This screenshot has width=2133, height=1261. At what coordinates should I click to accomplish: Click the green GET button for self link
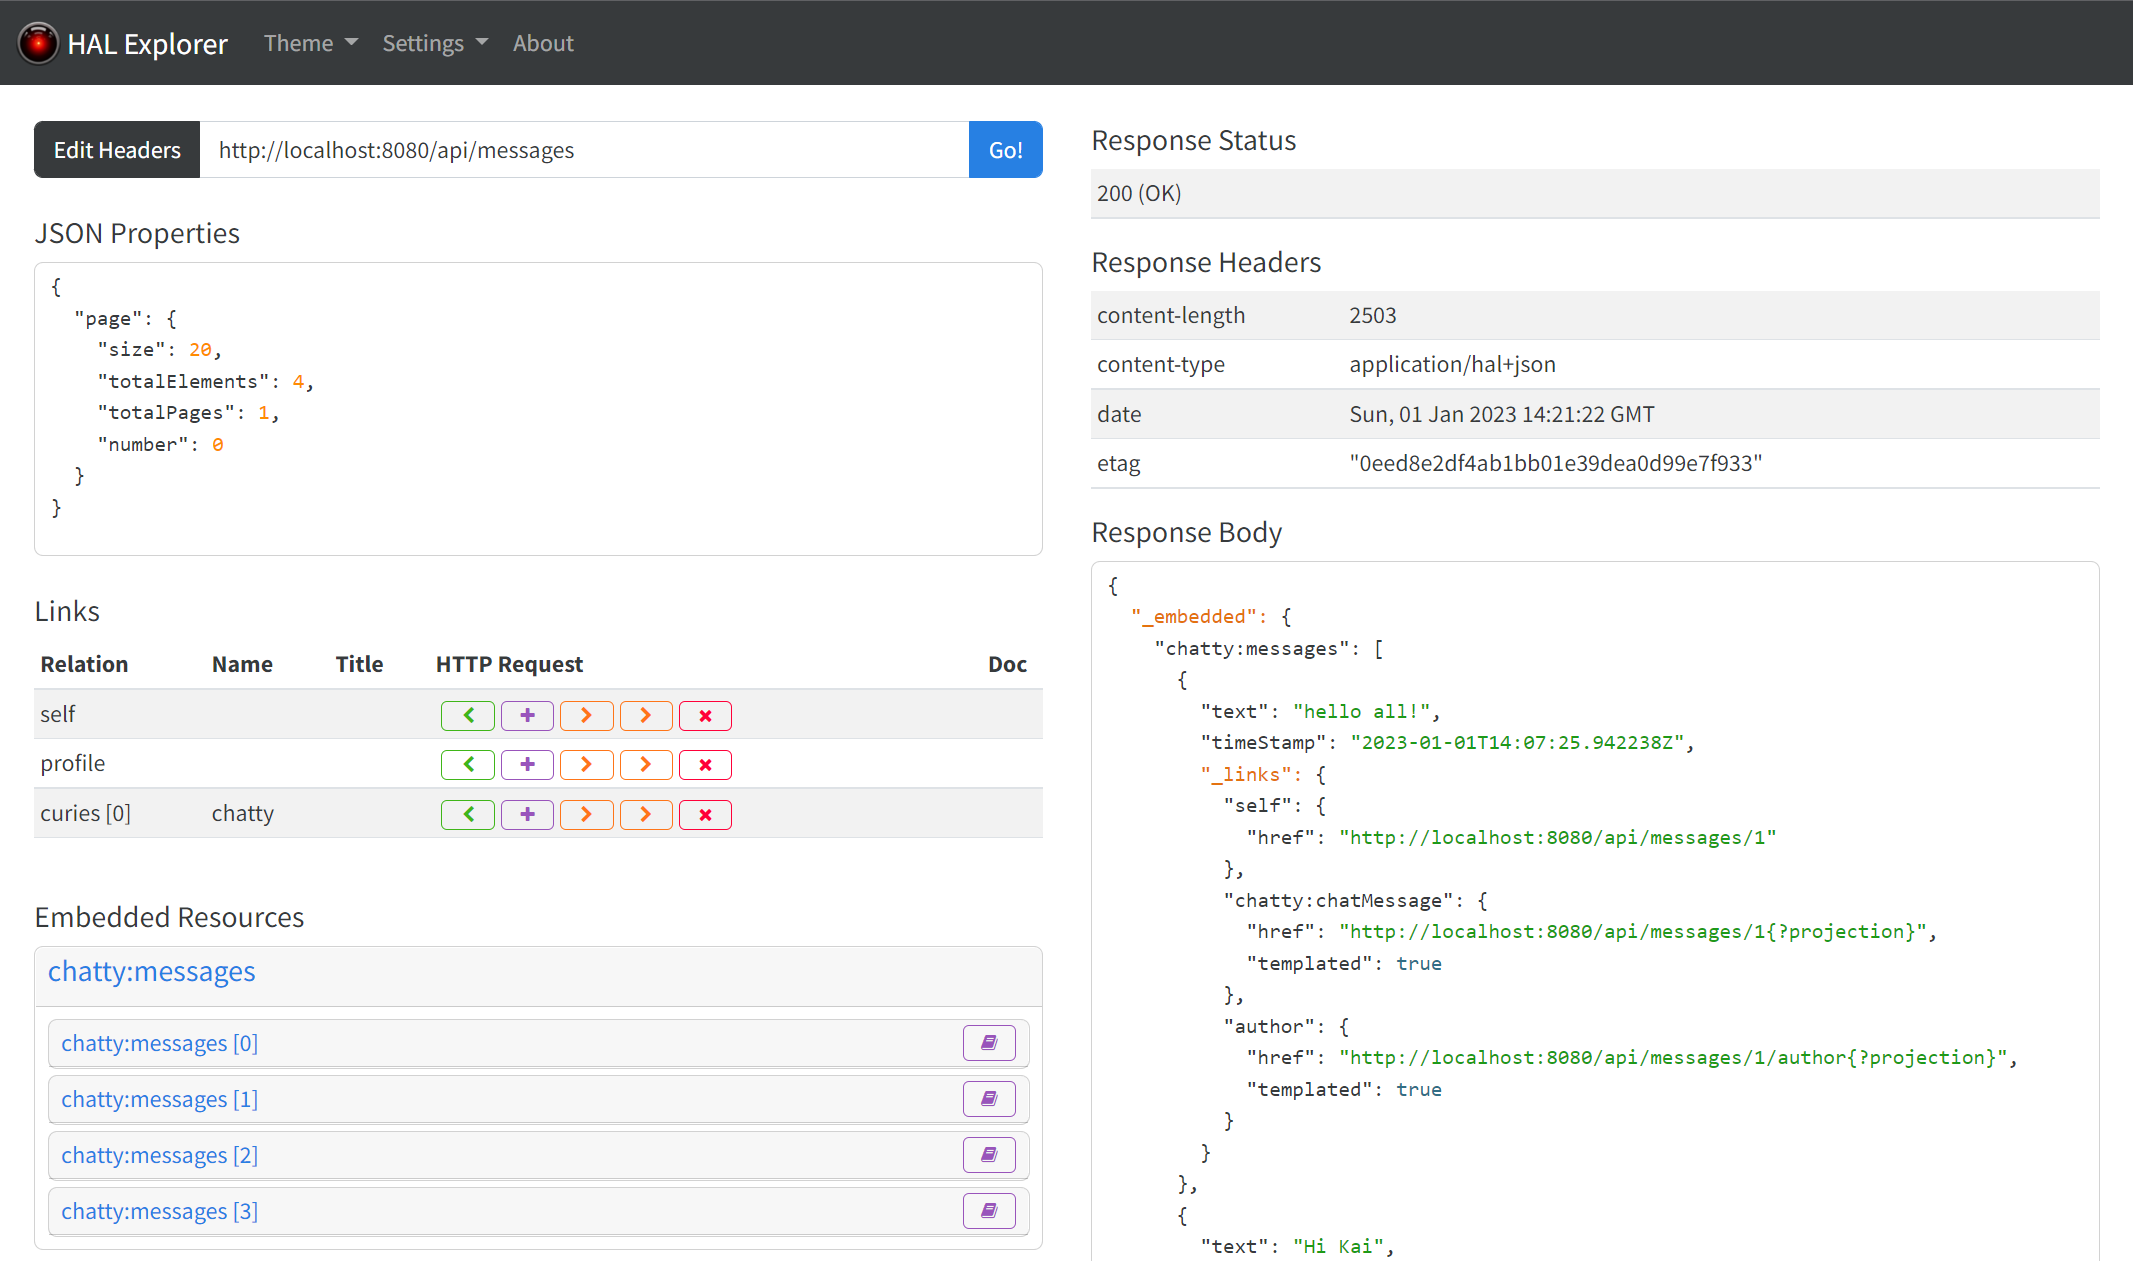pos(468,715)
